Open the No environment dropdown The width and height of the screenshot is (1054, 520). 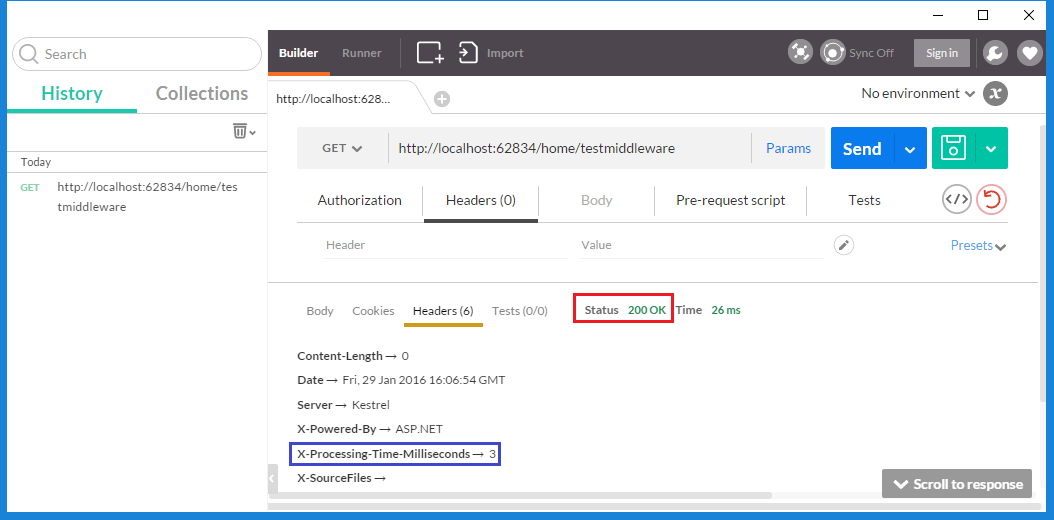click(x=918, y=93)
